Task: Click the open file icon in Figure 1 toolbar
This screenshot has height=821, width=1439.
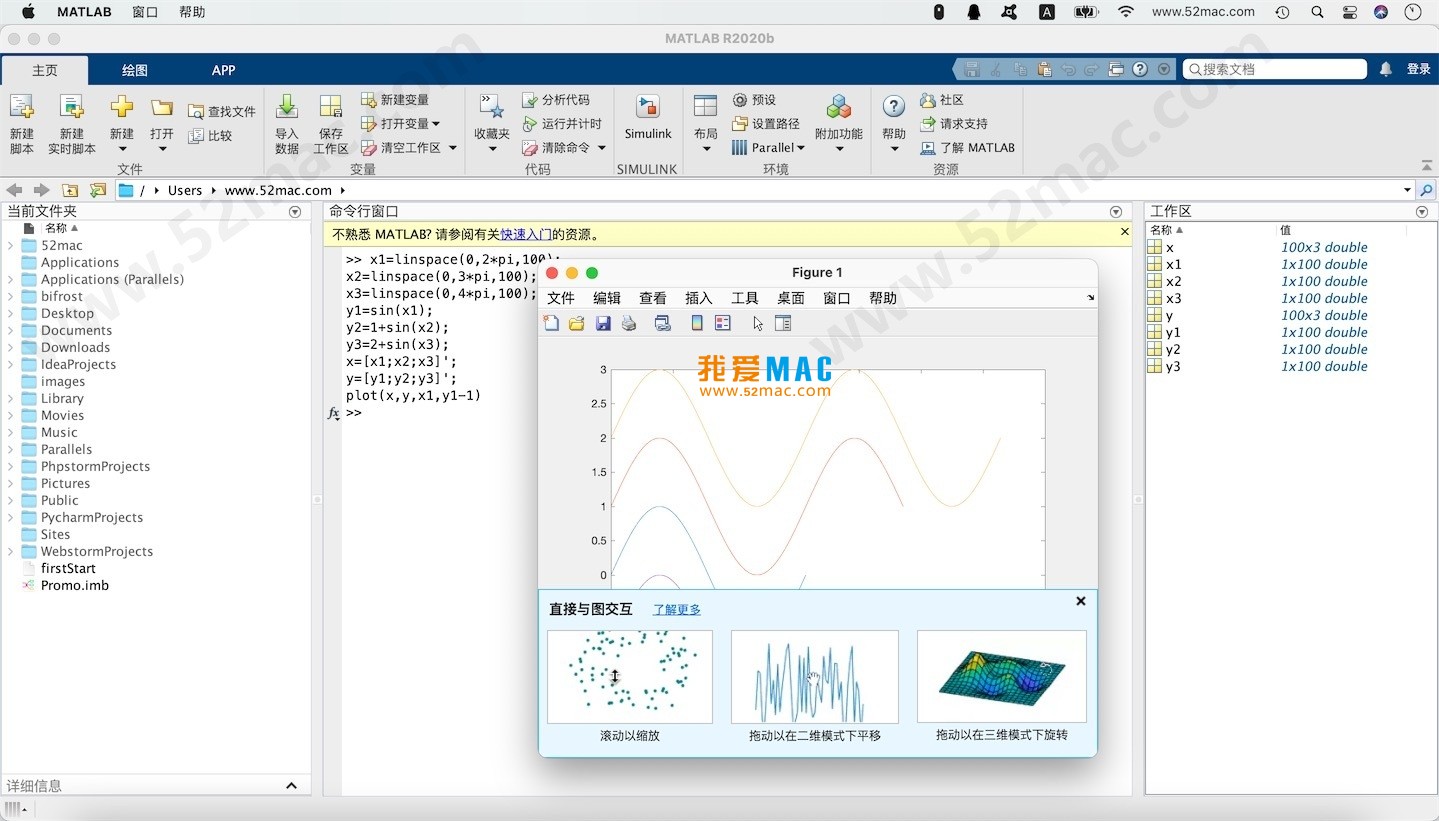Action: click(x=577, y=323)
